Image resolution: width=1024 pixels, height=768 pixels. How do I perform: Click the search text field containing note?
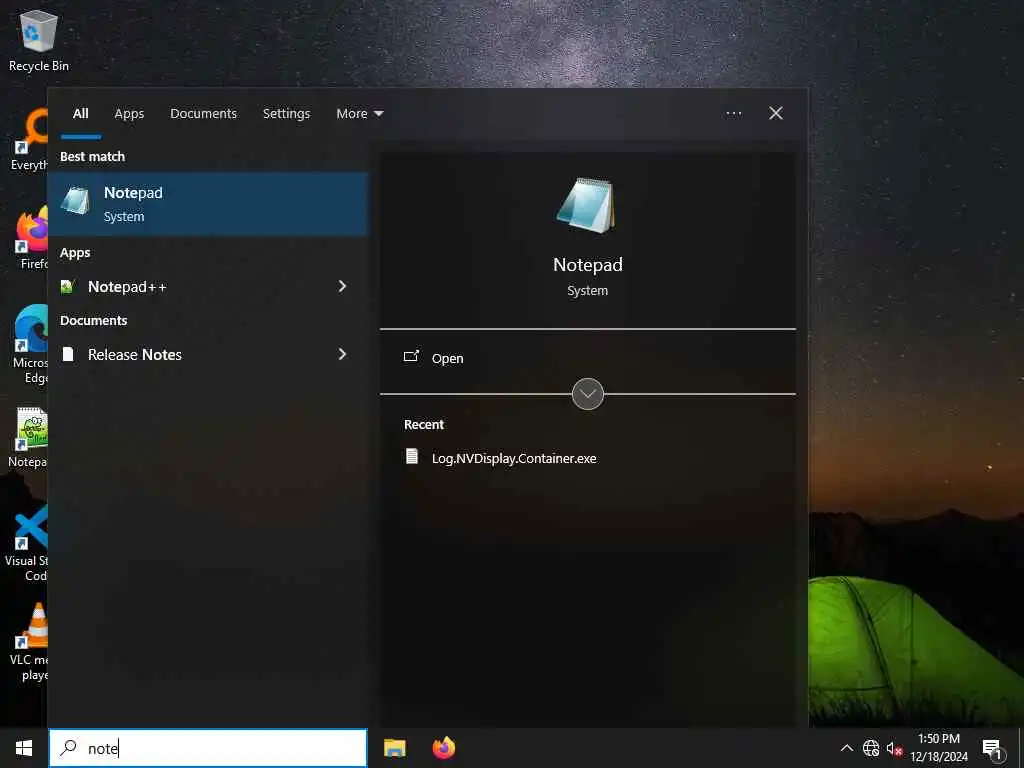coord(208,748)
